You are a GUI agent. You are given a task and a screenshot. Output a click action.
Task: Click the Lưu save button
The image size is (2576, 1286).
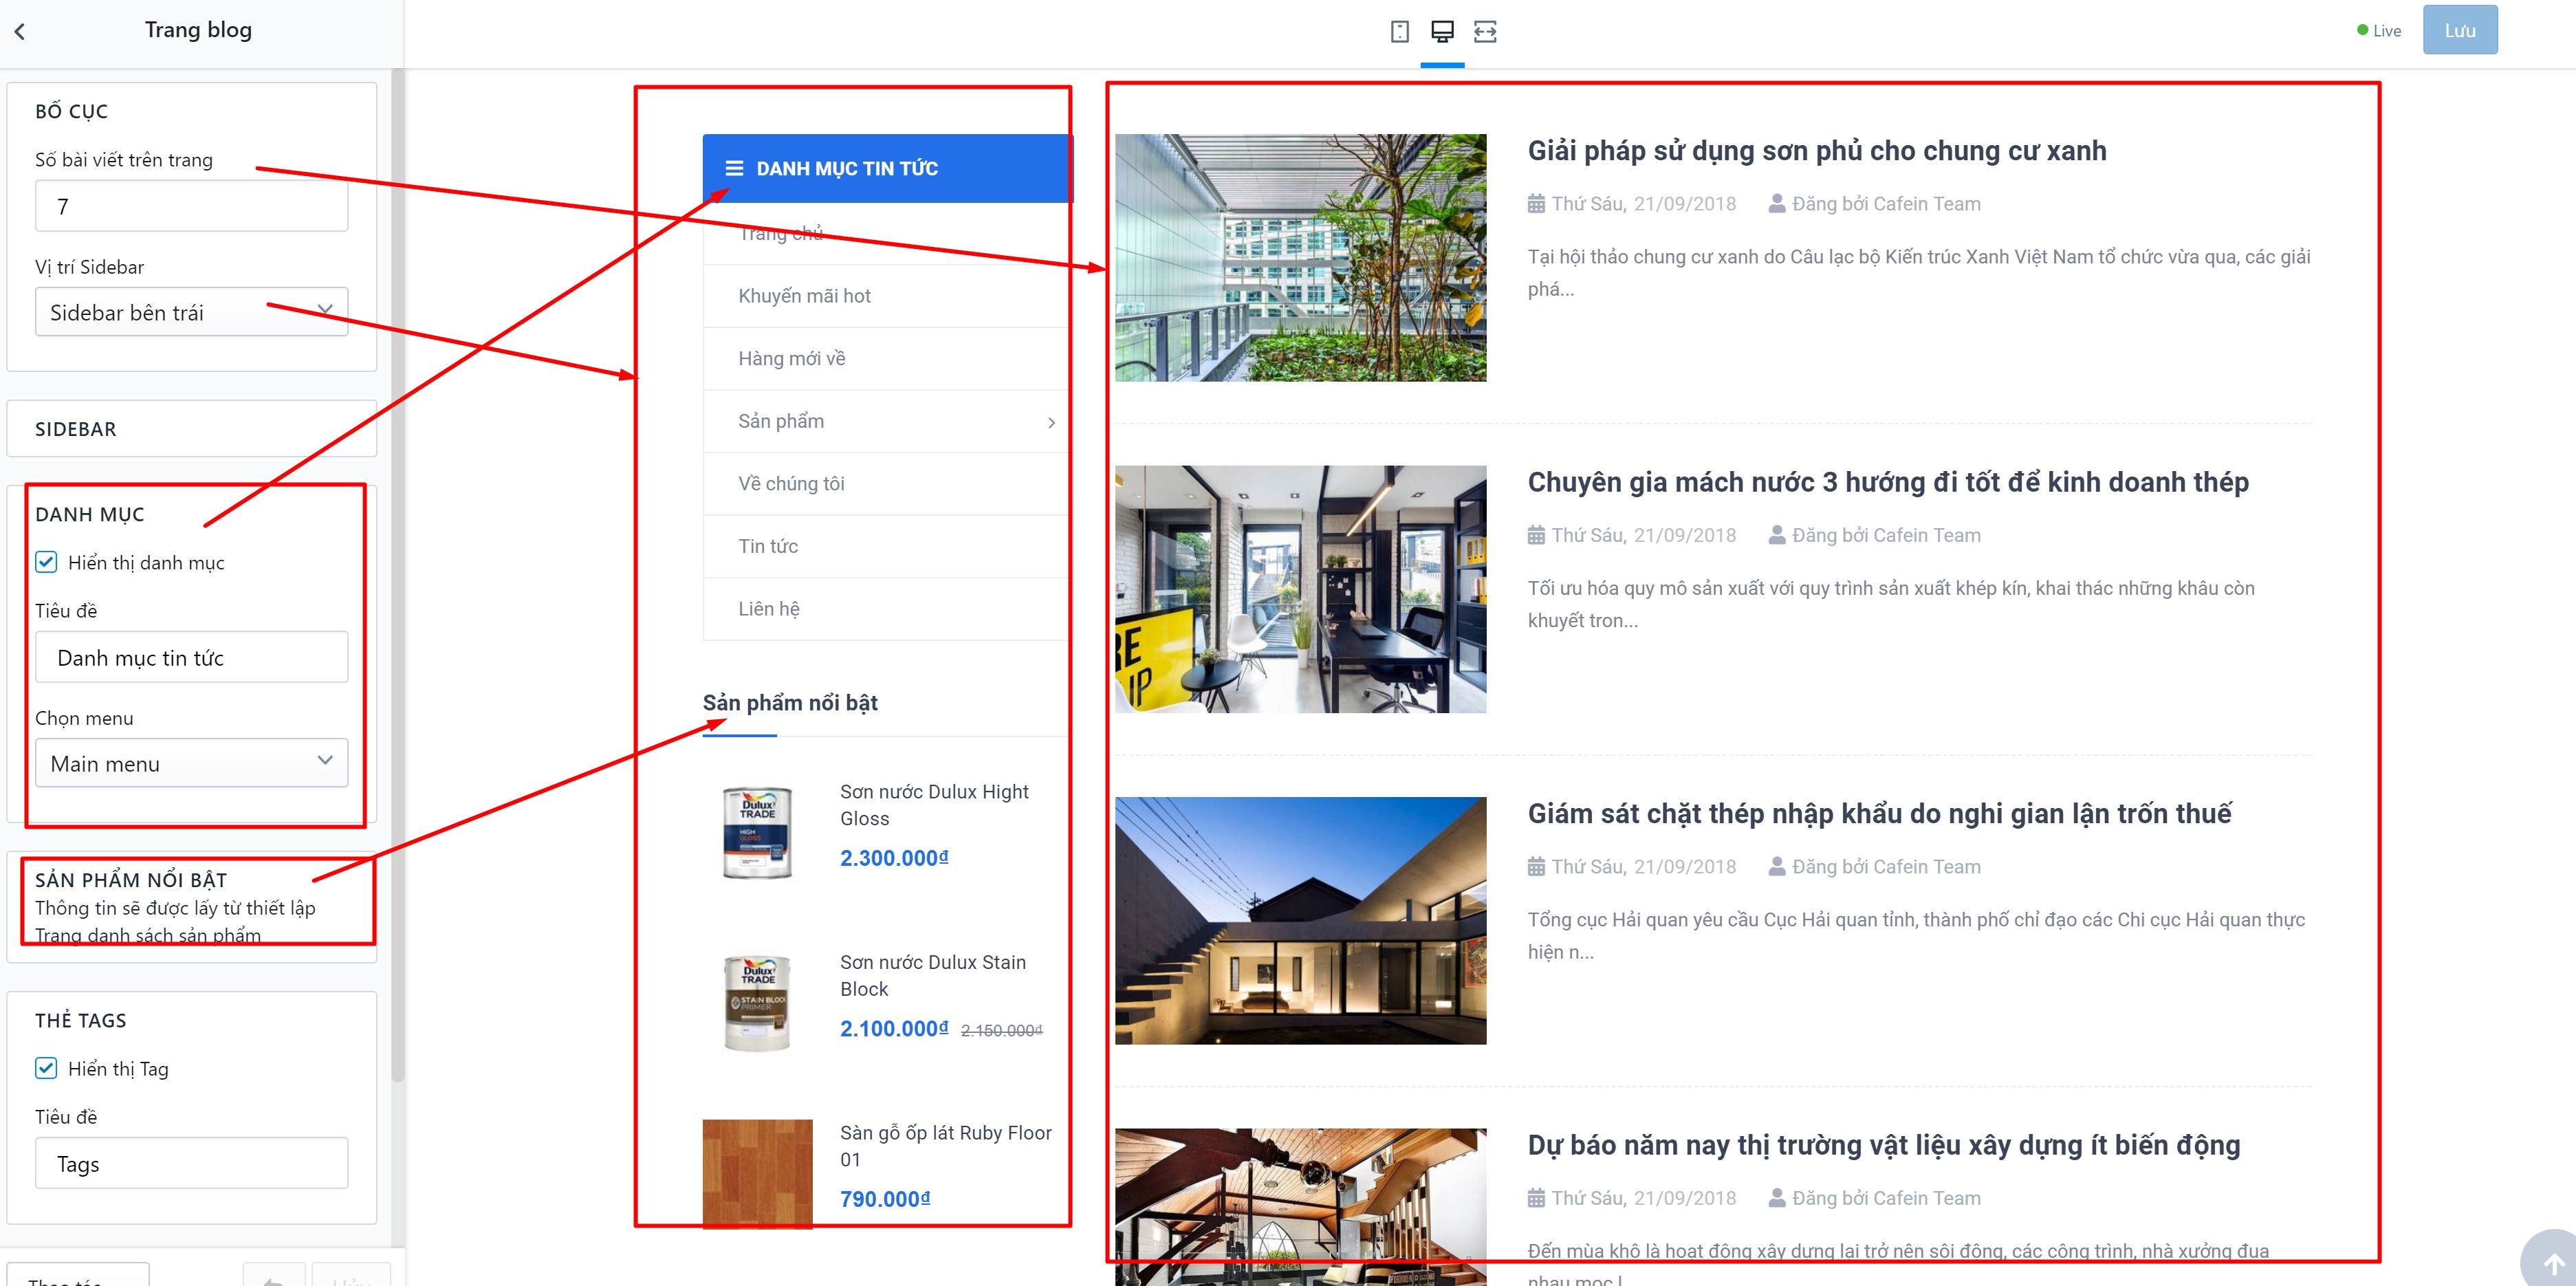click(x=2459, y=30)
